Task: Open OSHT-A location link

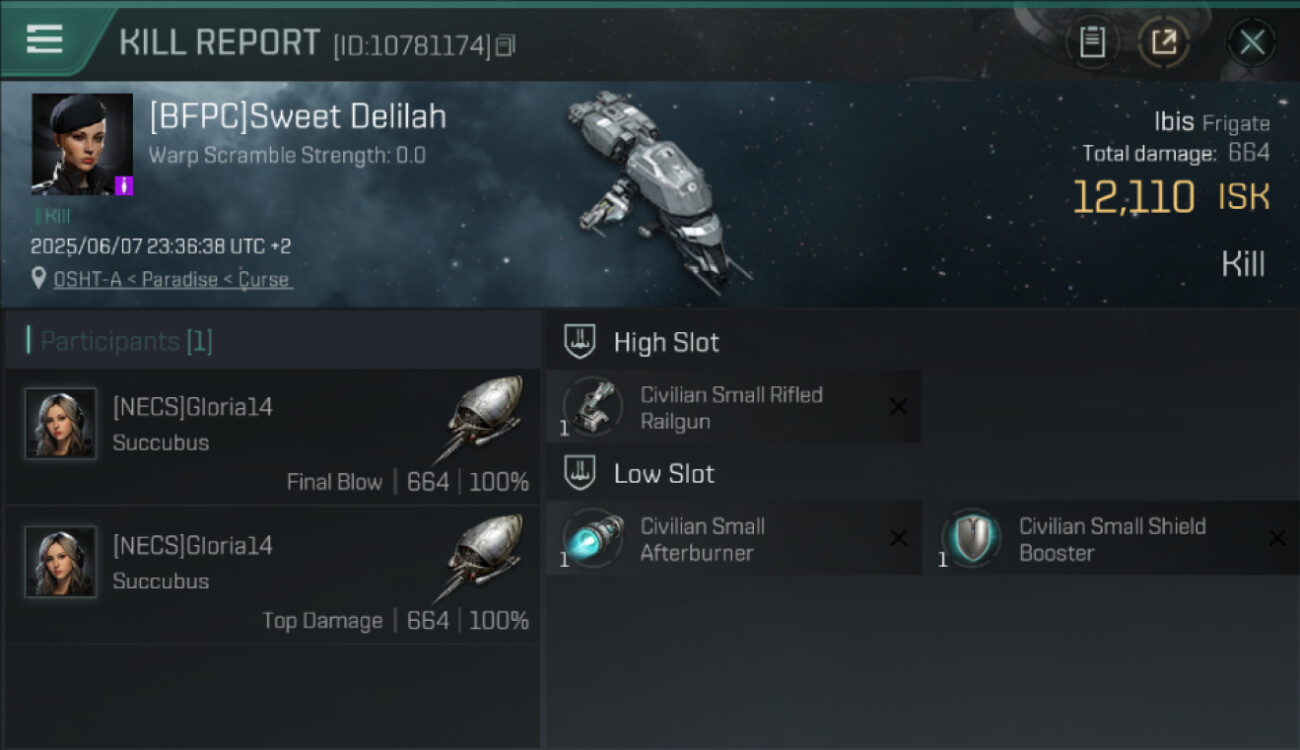Action: click(87, 280)
